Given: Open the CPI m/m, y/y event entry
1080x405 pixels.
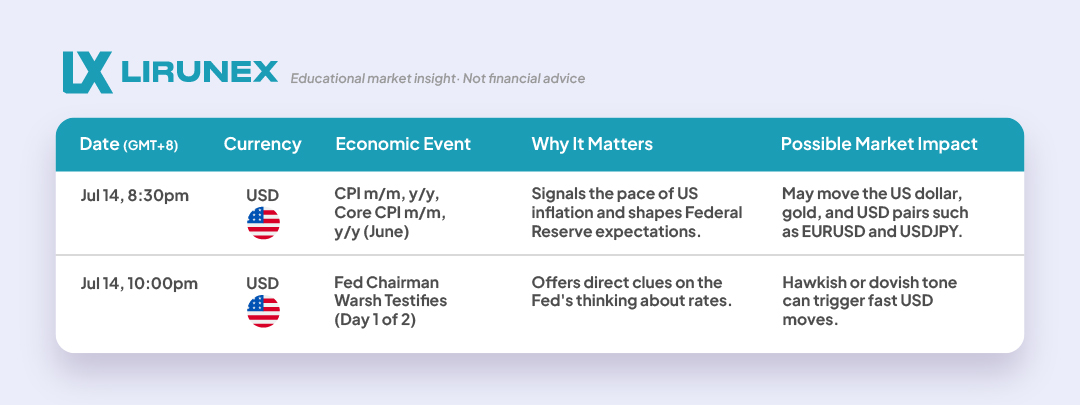Looking at the screenshot, I should (390, 213).
